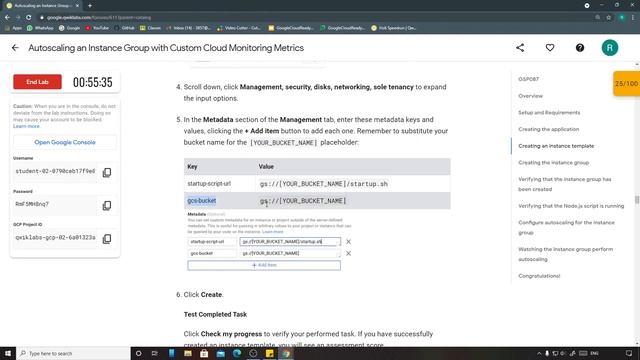The width and height of the screenshot is (640, 360).
Task: Copy the username student-02 value
Action: click(107, 172)
